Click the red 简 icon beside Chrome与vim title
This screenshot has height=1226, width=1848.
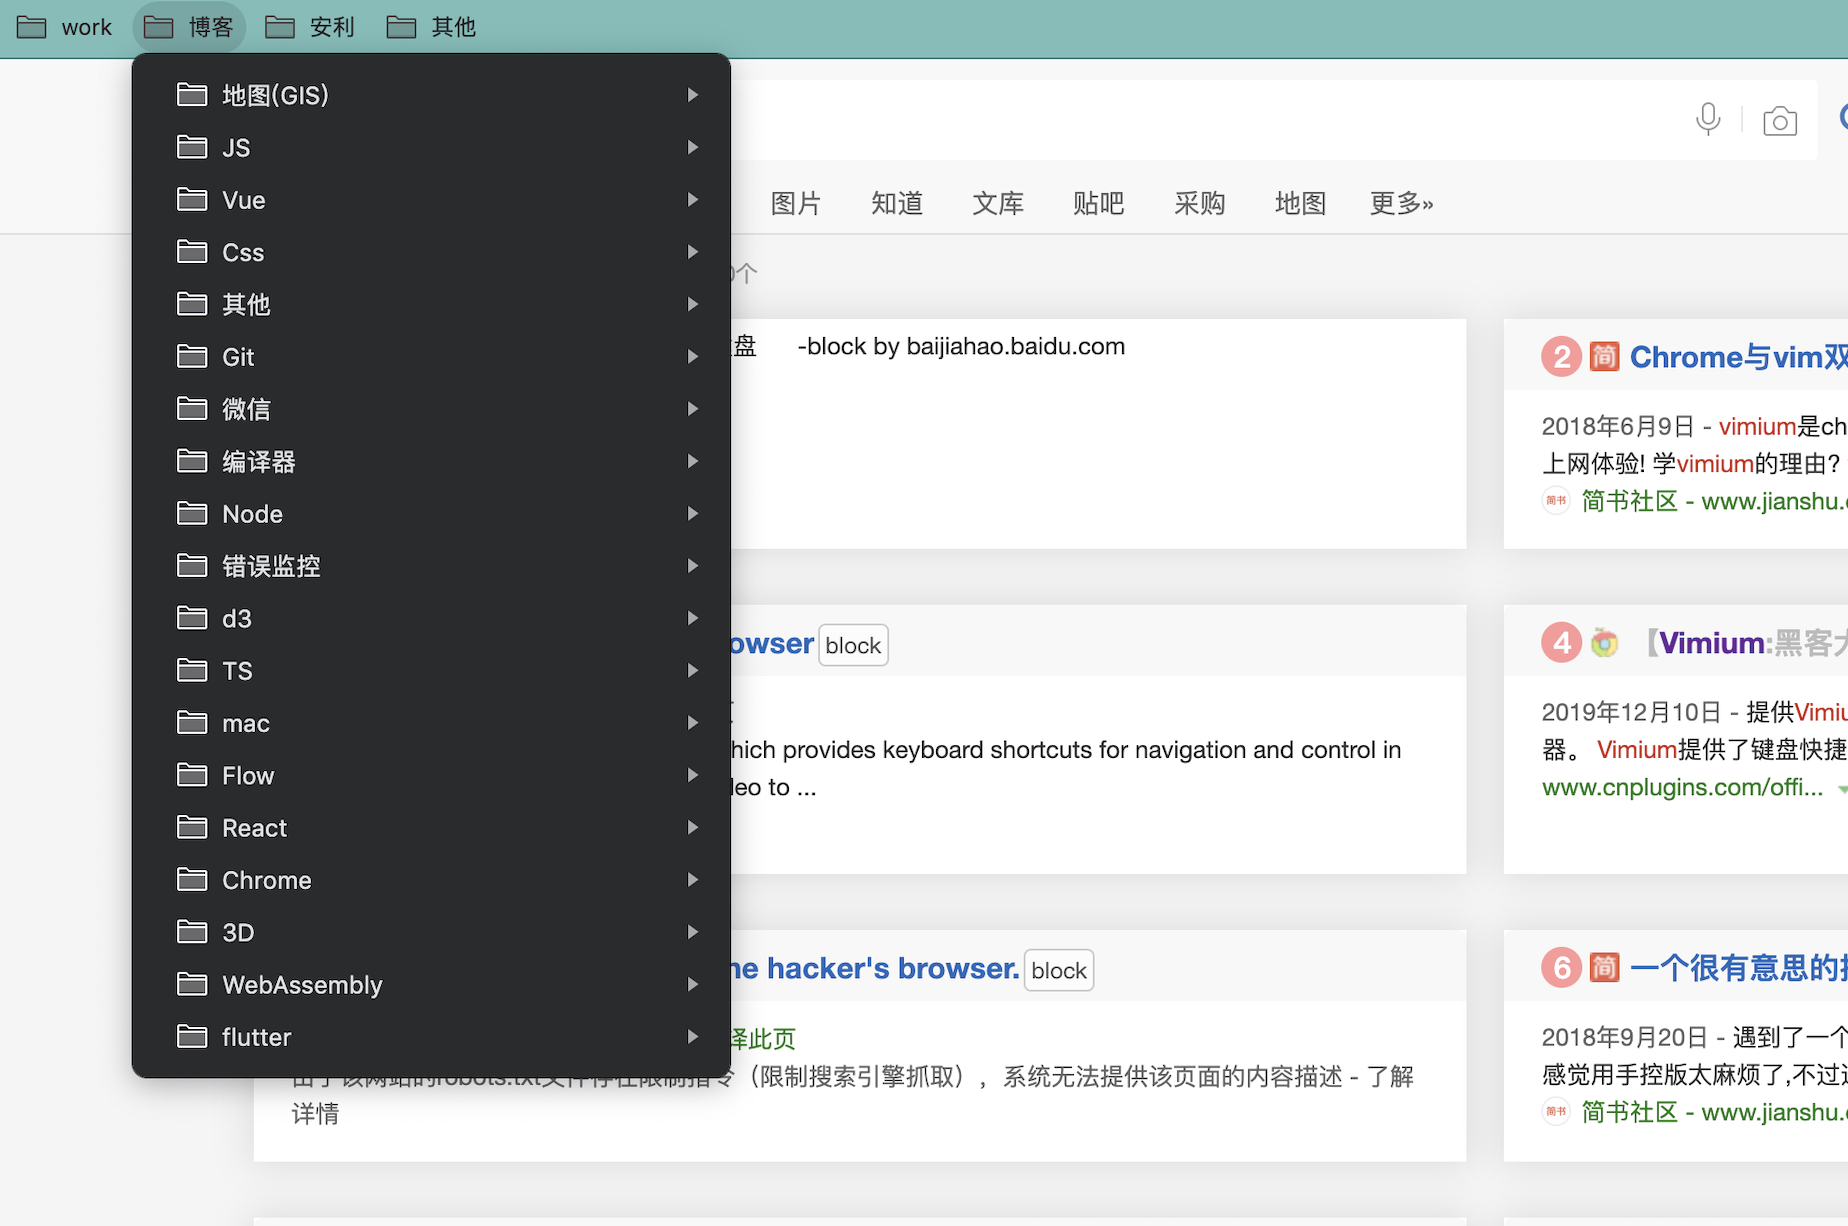[x=1604, y=357]
